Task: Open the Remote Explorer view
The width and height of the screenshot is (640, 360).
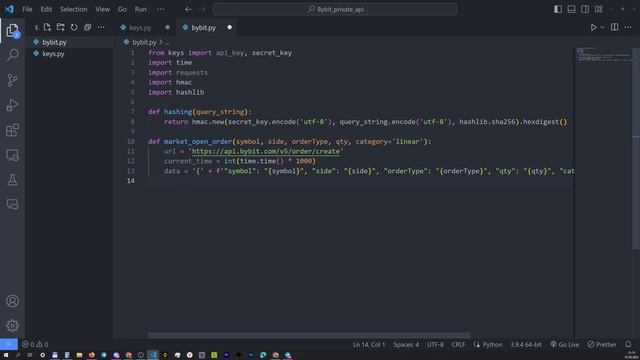Action: coord(12,155)
